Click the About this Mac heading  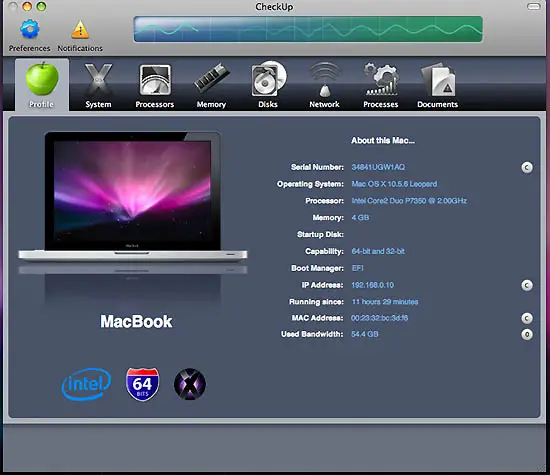383,141
